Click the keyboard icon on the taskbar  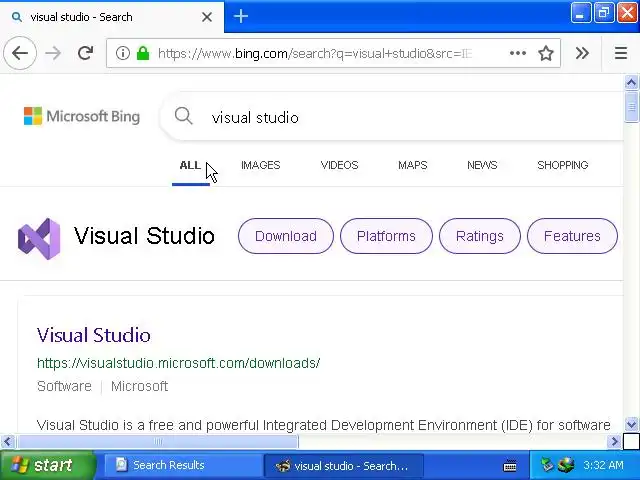coord(510,465)
